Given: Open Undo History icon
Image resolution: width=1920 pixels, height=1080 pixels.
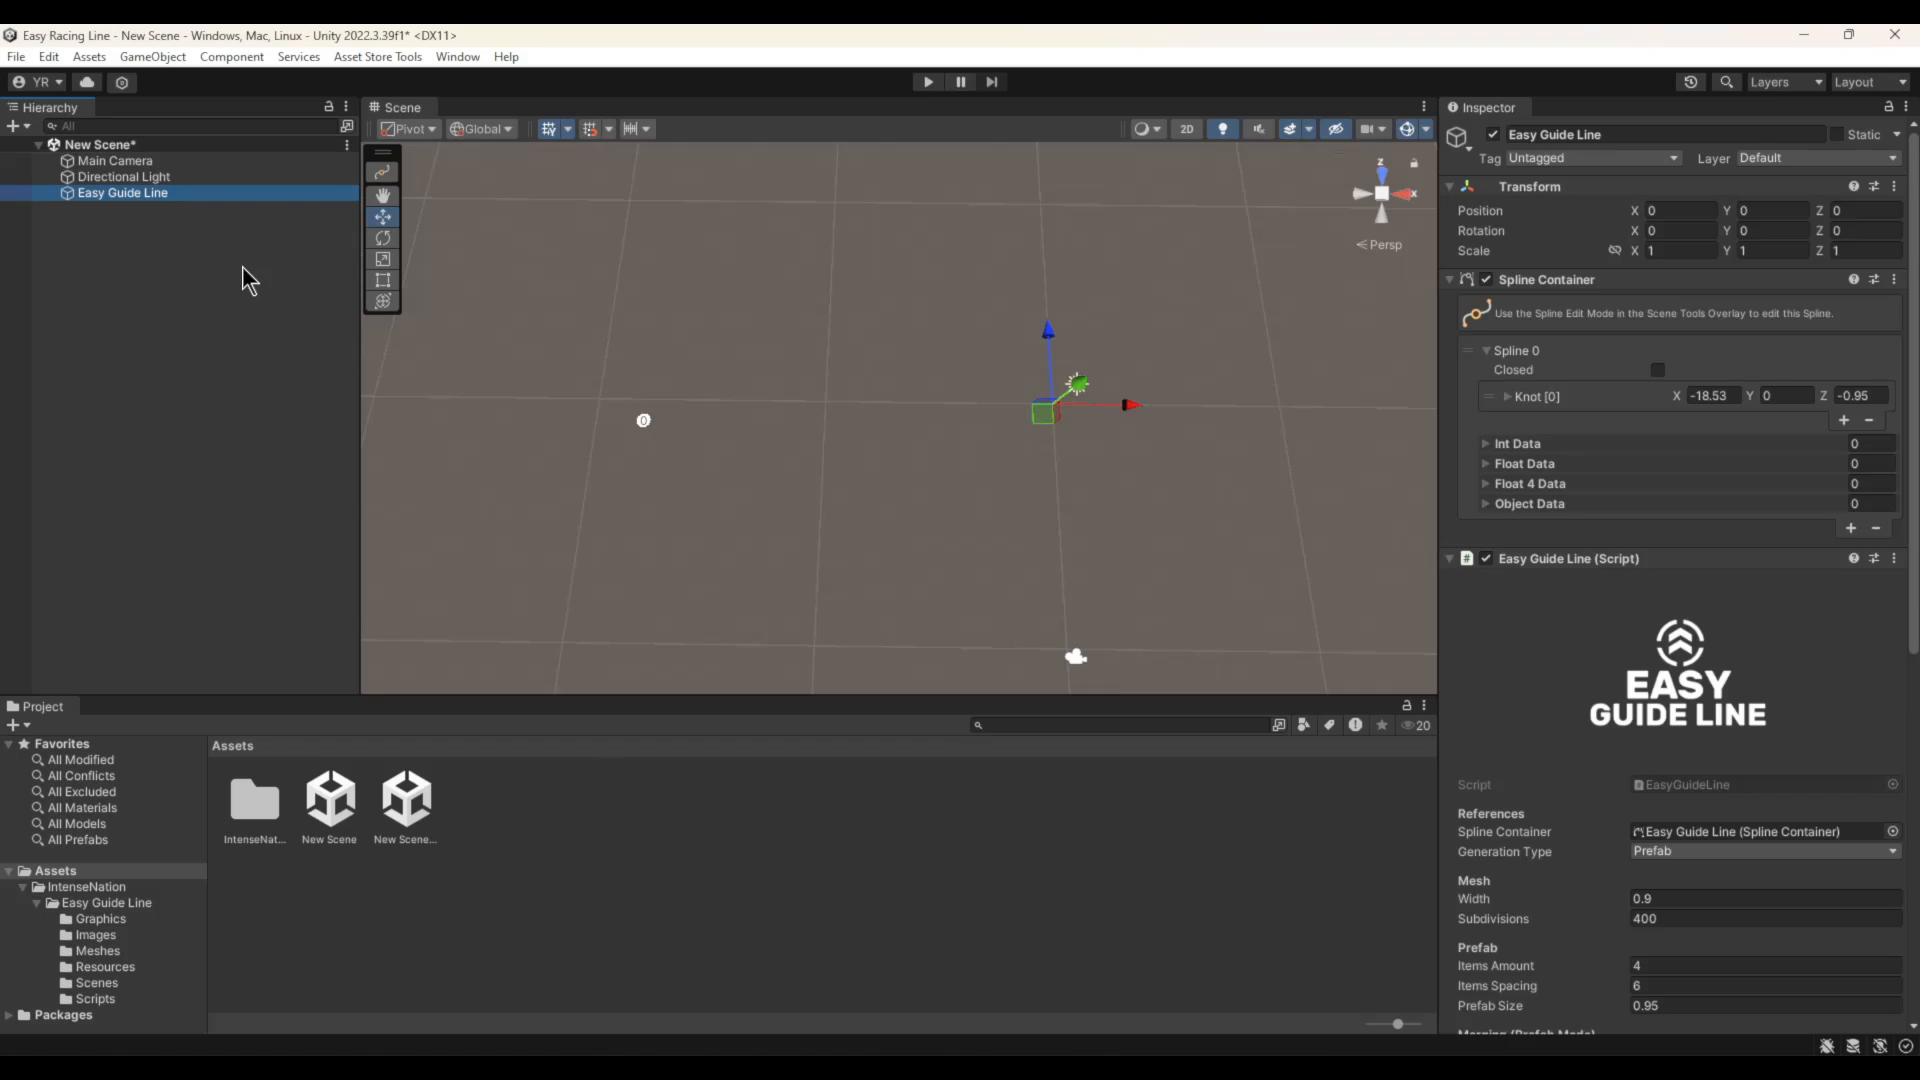Looking at the screenshot, I should pos(1690,82).
